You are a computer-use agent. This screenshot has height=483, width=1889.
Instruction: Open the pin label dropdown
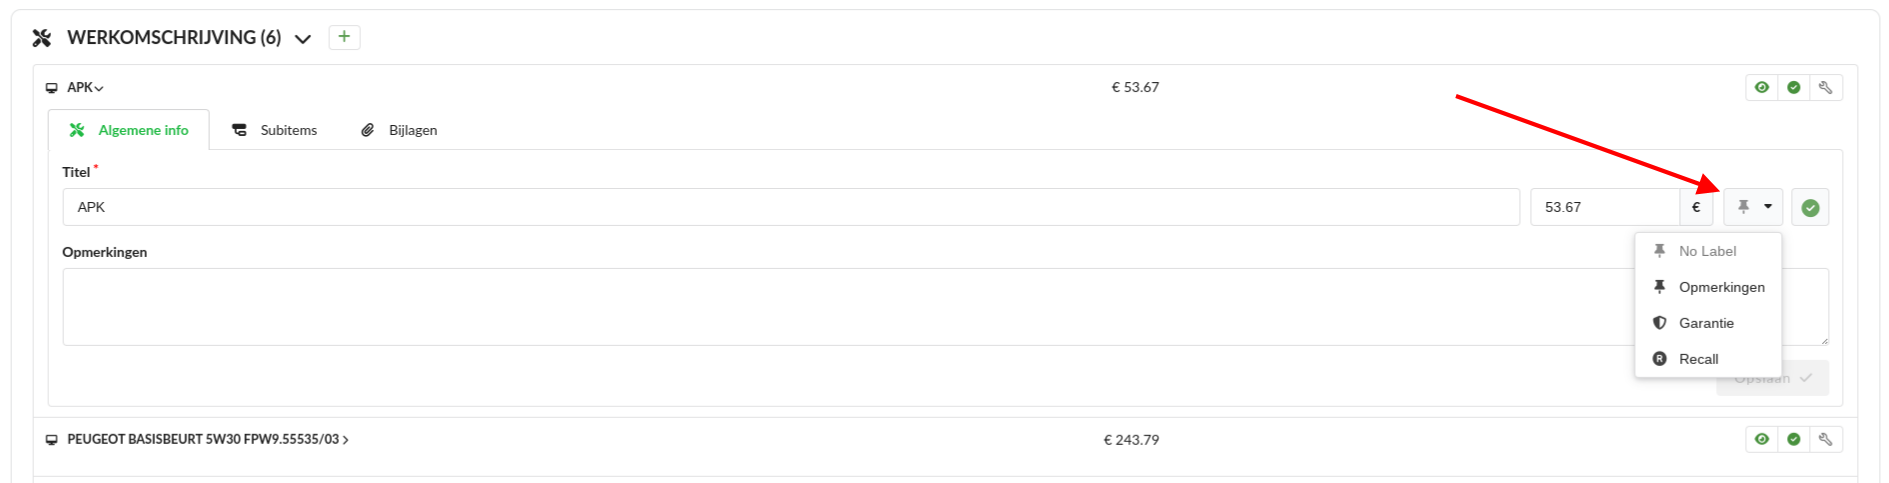[1753, 207]
